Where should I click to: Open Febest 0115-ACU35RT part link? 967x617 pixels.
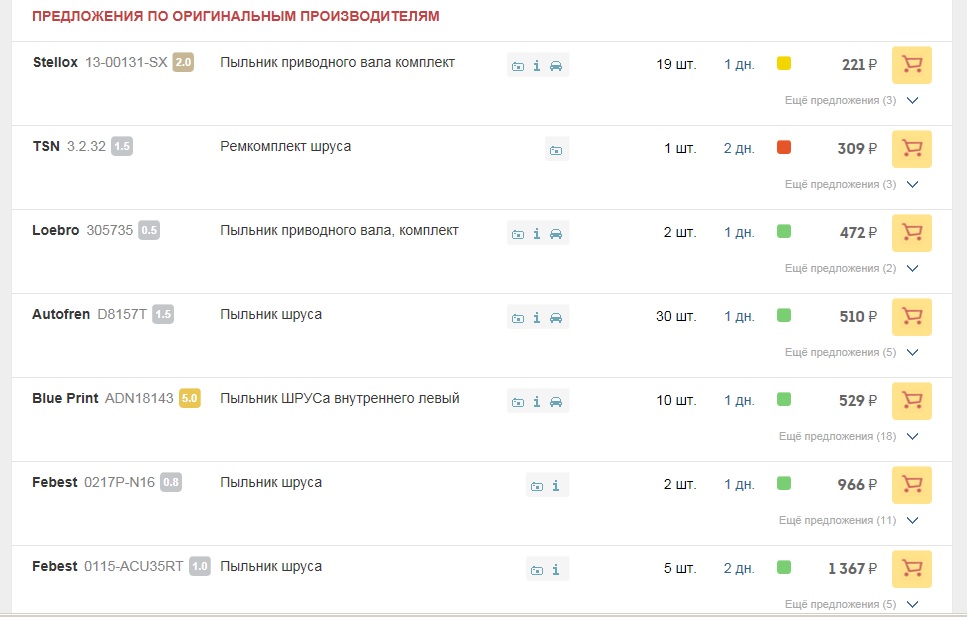click(133, 566)
